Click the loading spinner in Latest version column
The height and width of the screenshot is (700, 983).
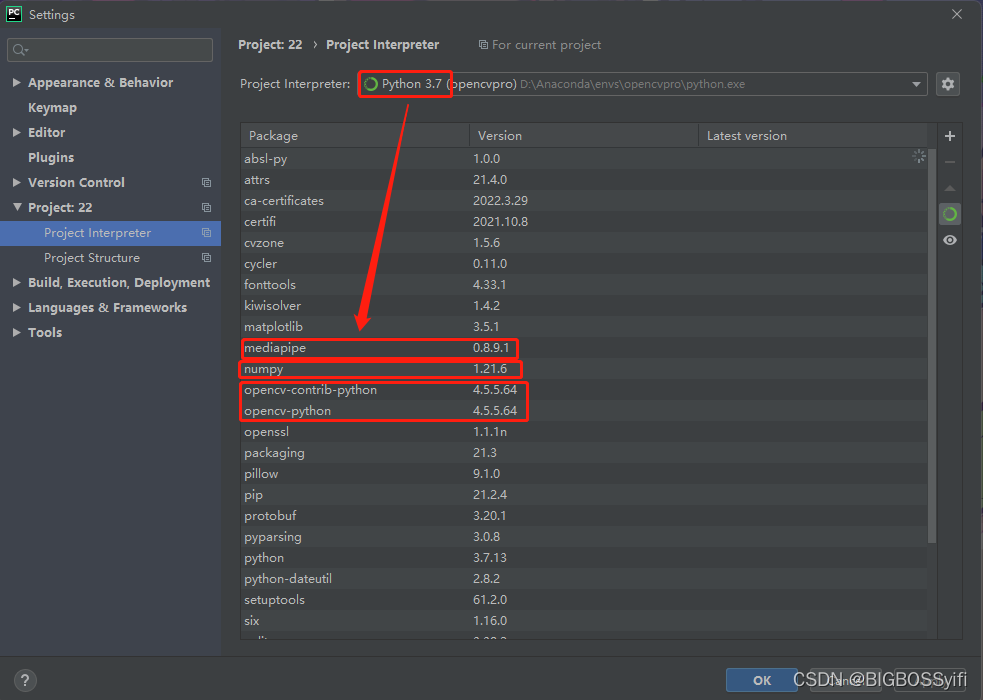point(919,157)
